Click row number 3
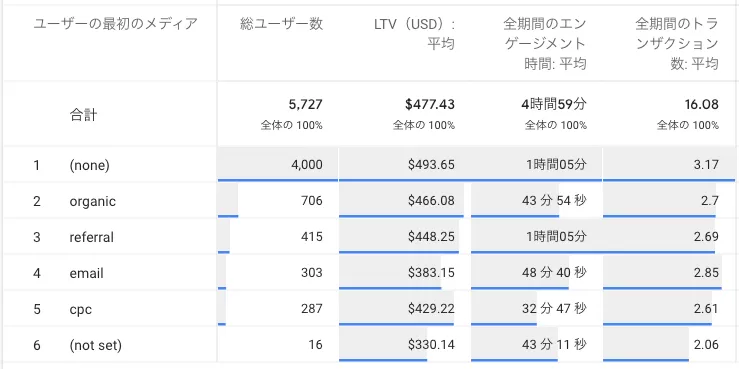Image resolution: width=739 pixels, height=369 pixels. pyautogui.click(x=37, y=237)
